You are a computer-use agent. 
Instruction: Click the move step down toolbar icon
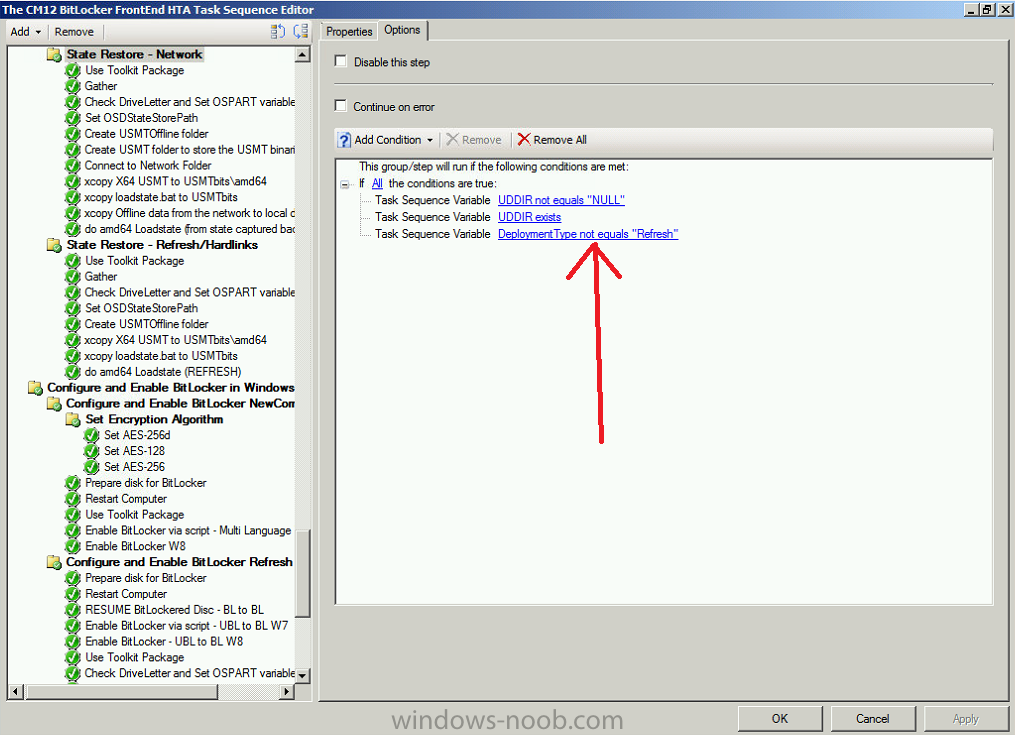[301, 31]
